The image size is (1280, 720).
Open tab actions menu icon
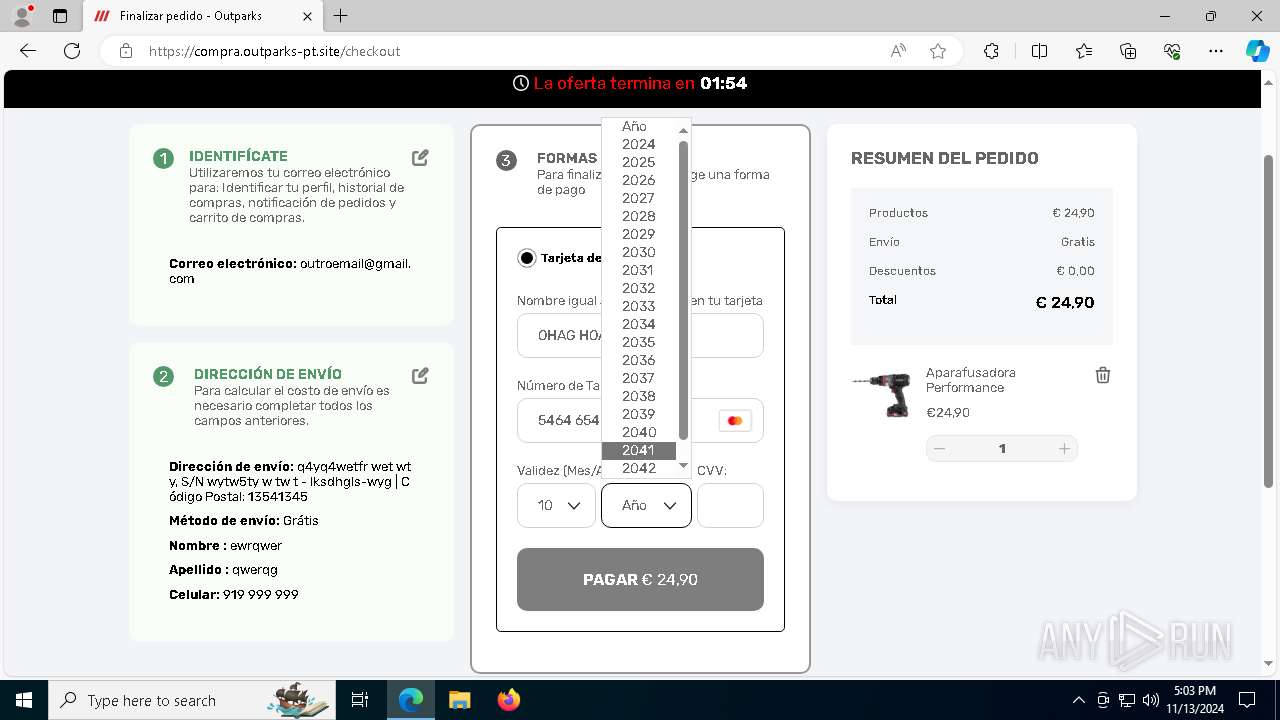click(60, 16)
